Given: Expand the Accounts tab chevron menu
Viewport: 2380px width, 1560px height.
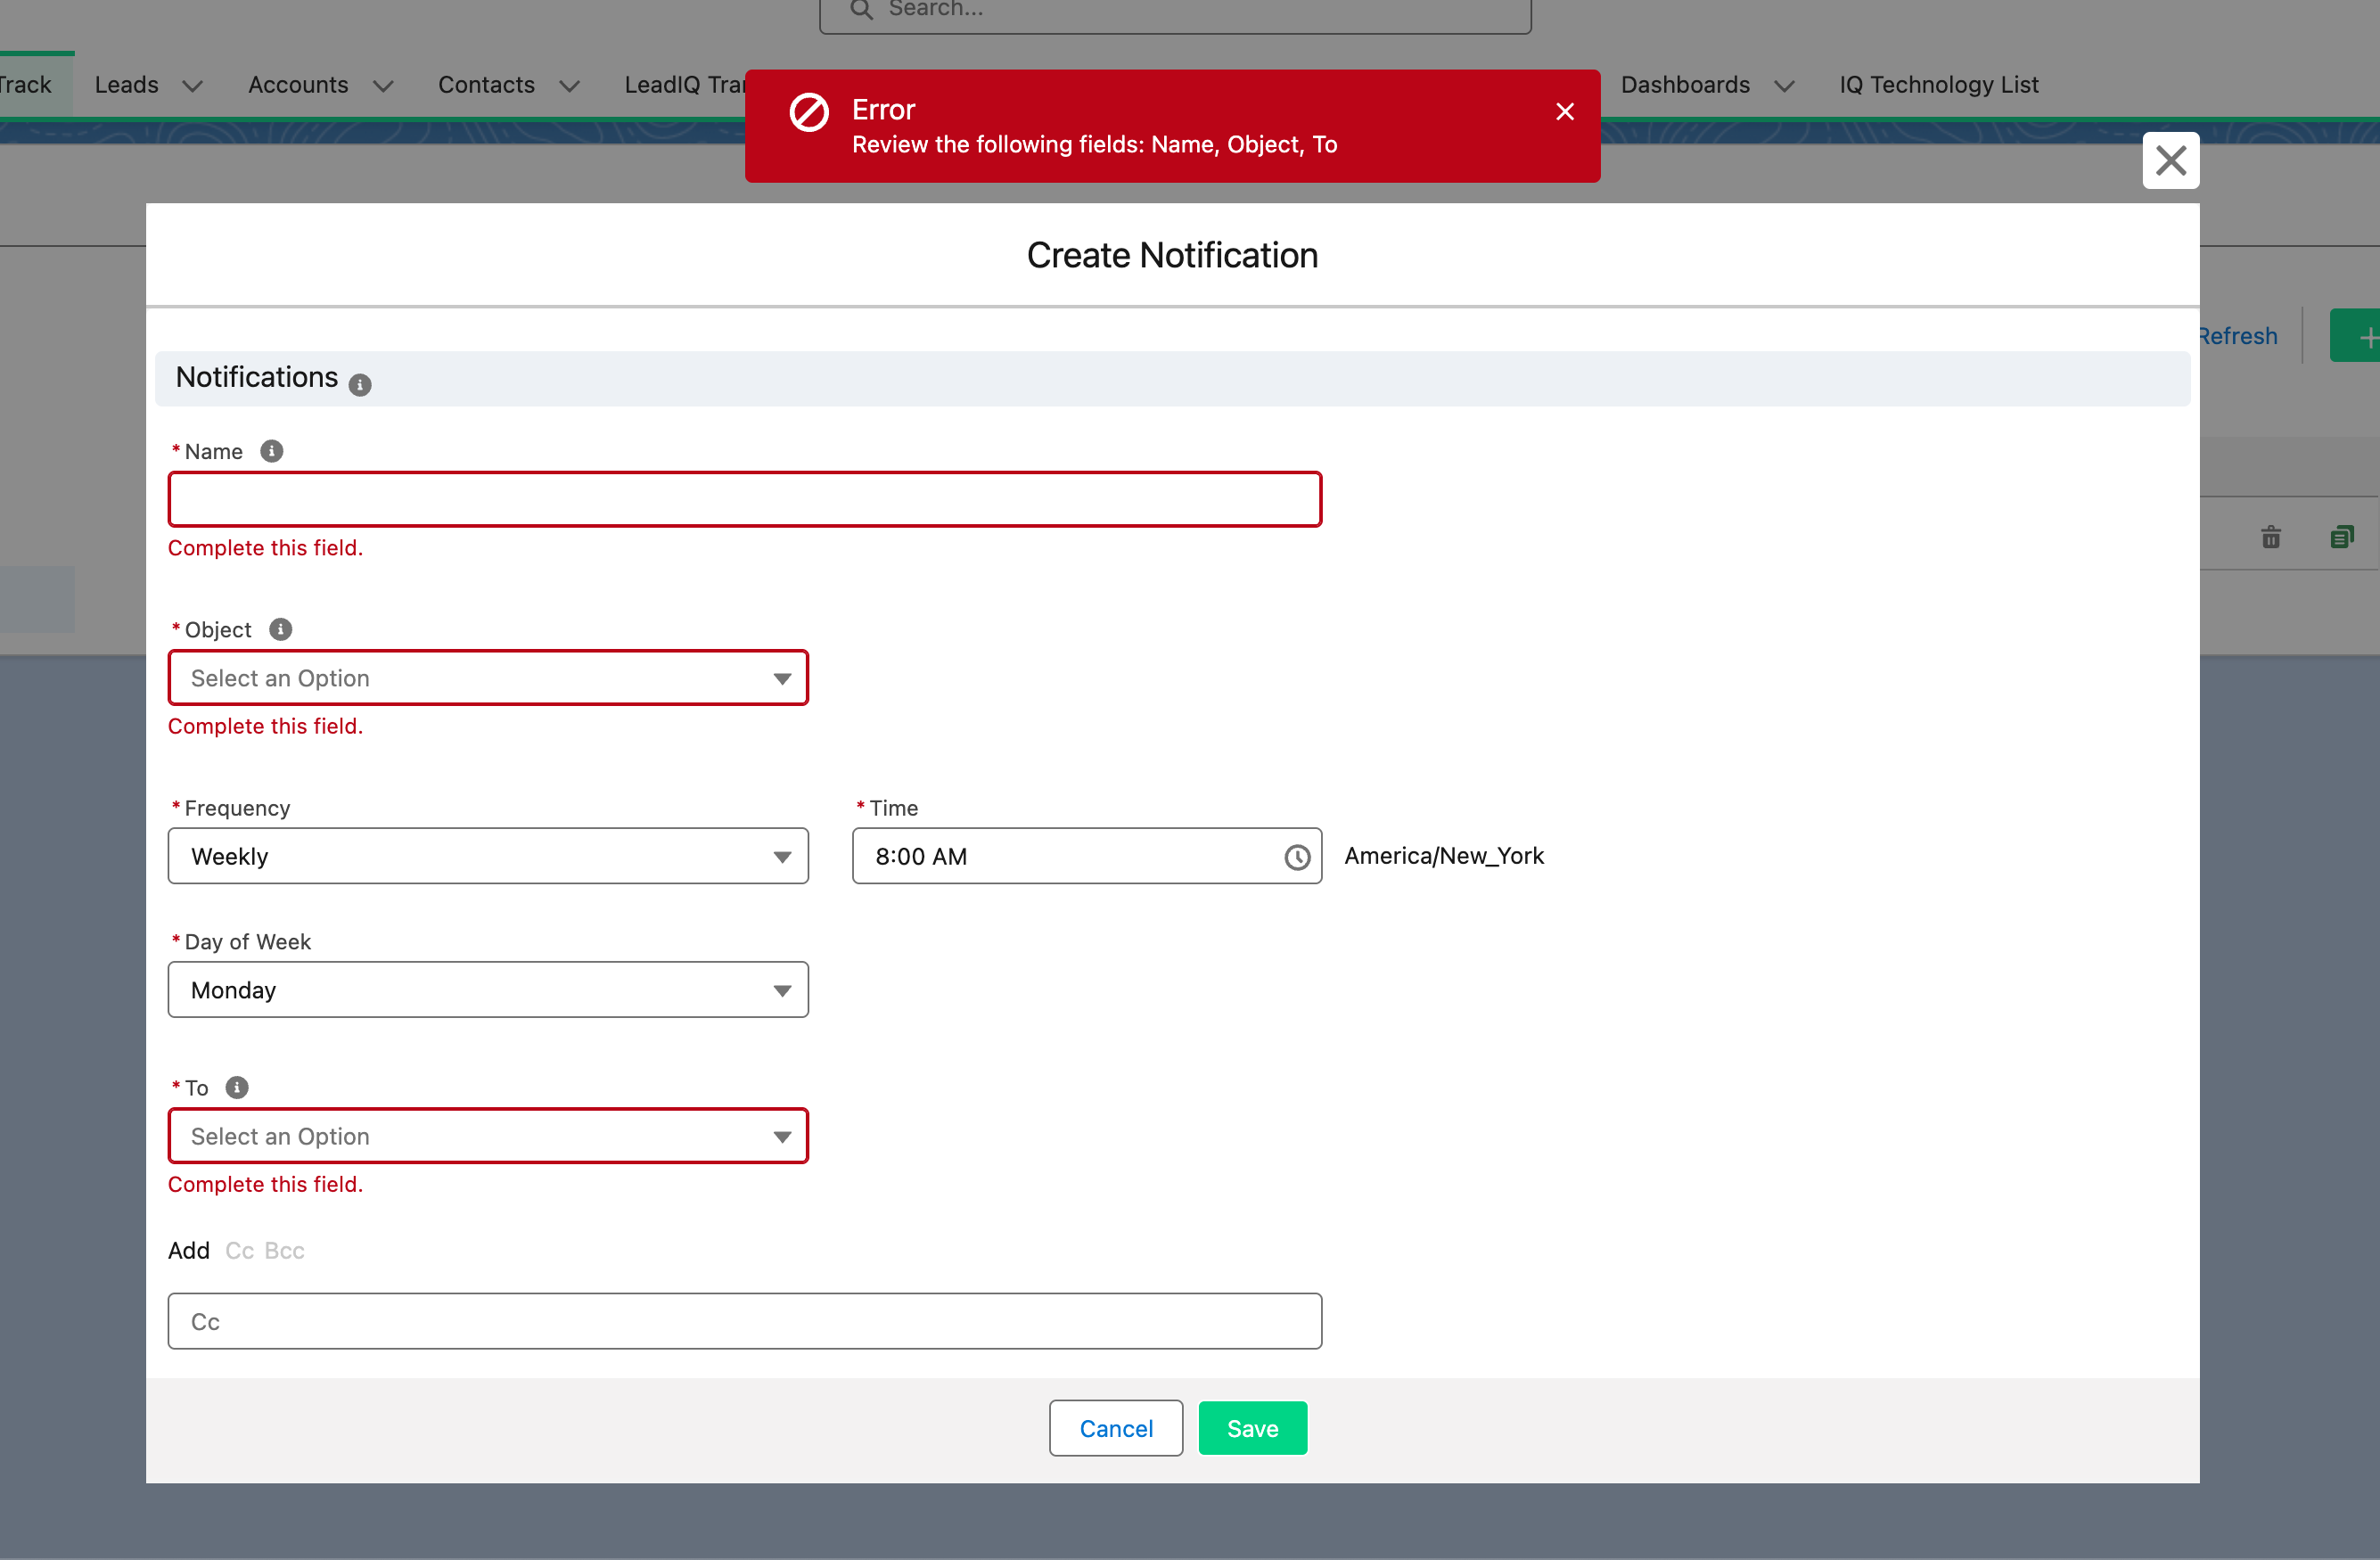Looking at the screenshot, I should pos(383,87).
